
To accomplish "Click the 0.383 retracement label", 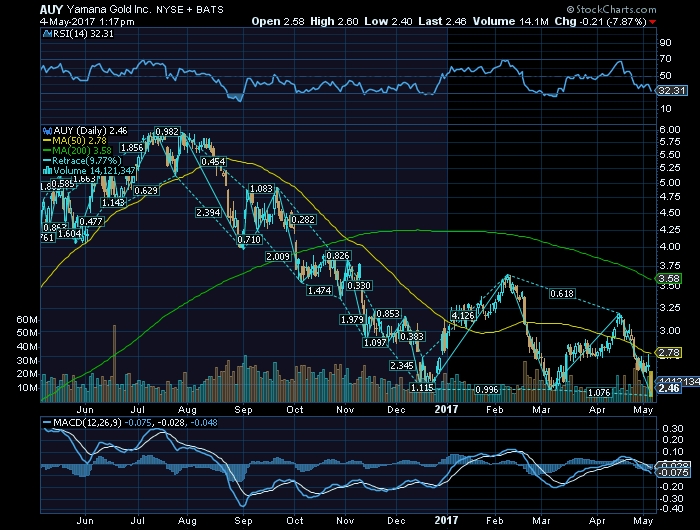I will (412, 337).
